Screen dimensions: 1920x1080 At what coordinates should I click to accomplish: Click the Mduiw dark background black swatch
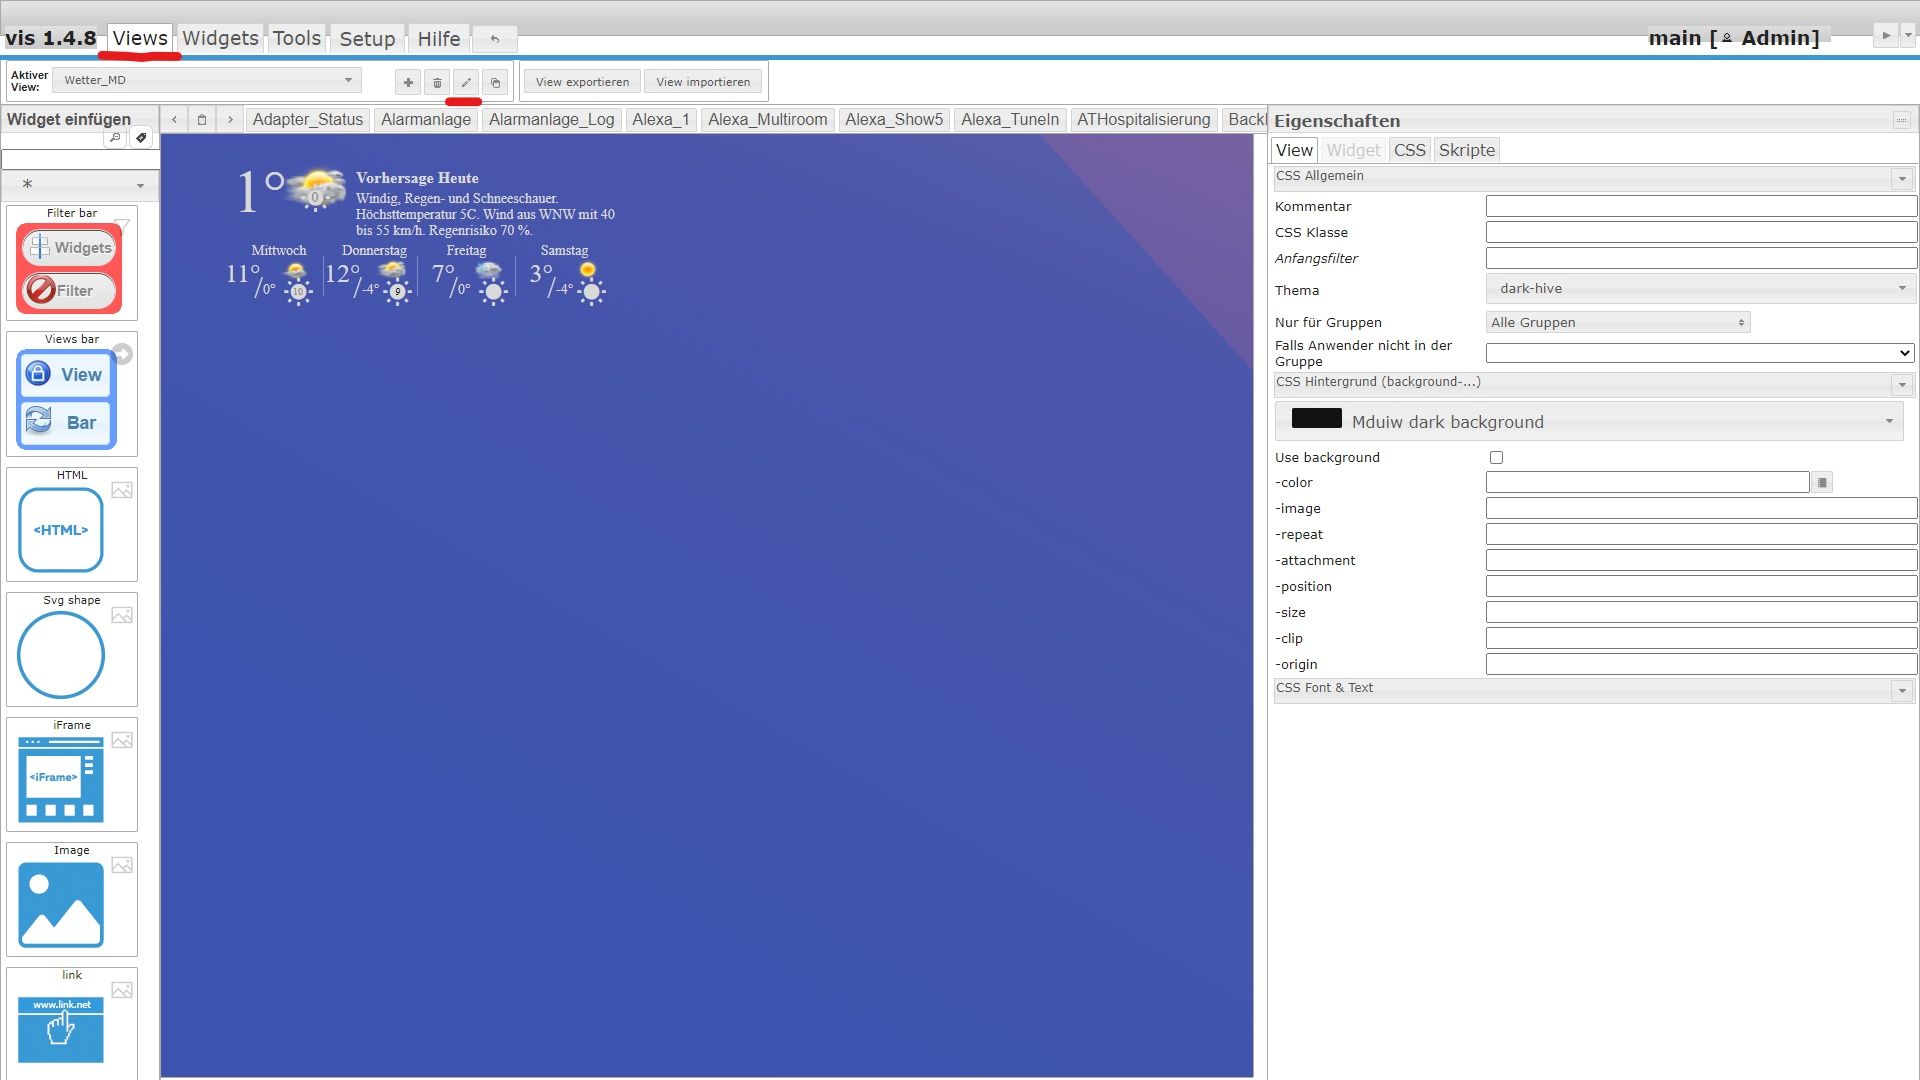coord(1316,419)
